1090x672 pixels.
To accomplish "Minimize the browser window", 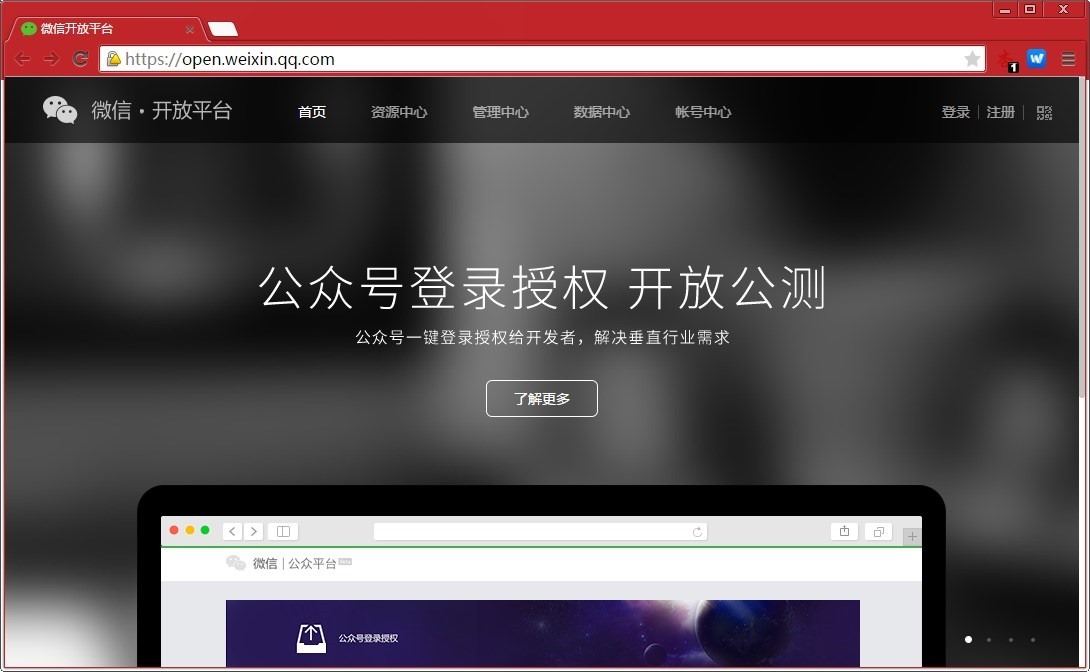I will point(1004,10).
